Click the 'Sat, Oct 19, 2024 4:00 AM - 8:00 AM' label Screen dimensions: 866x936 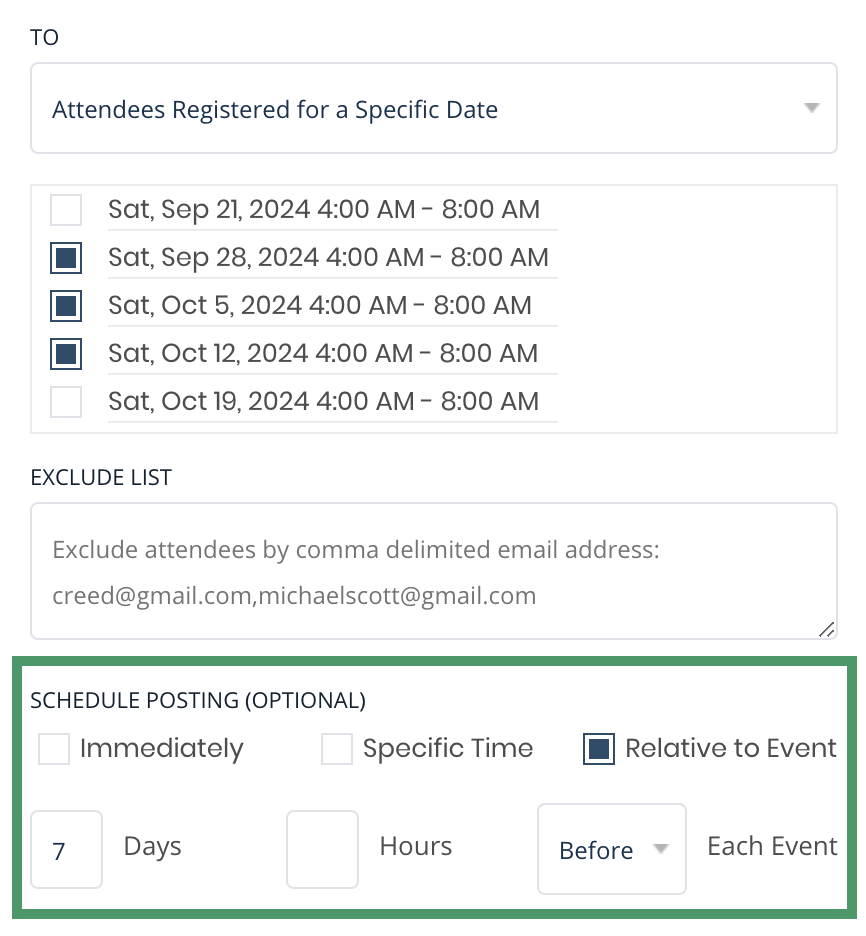323,402
